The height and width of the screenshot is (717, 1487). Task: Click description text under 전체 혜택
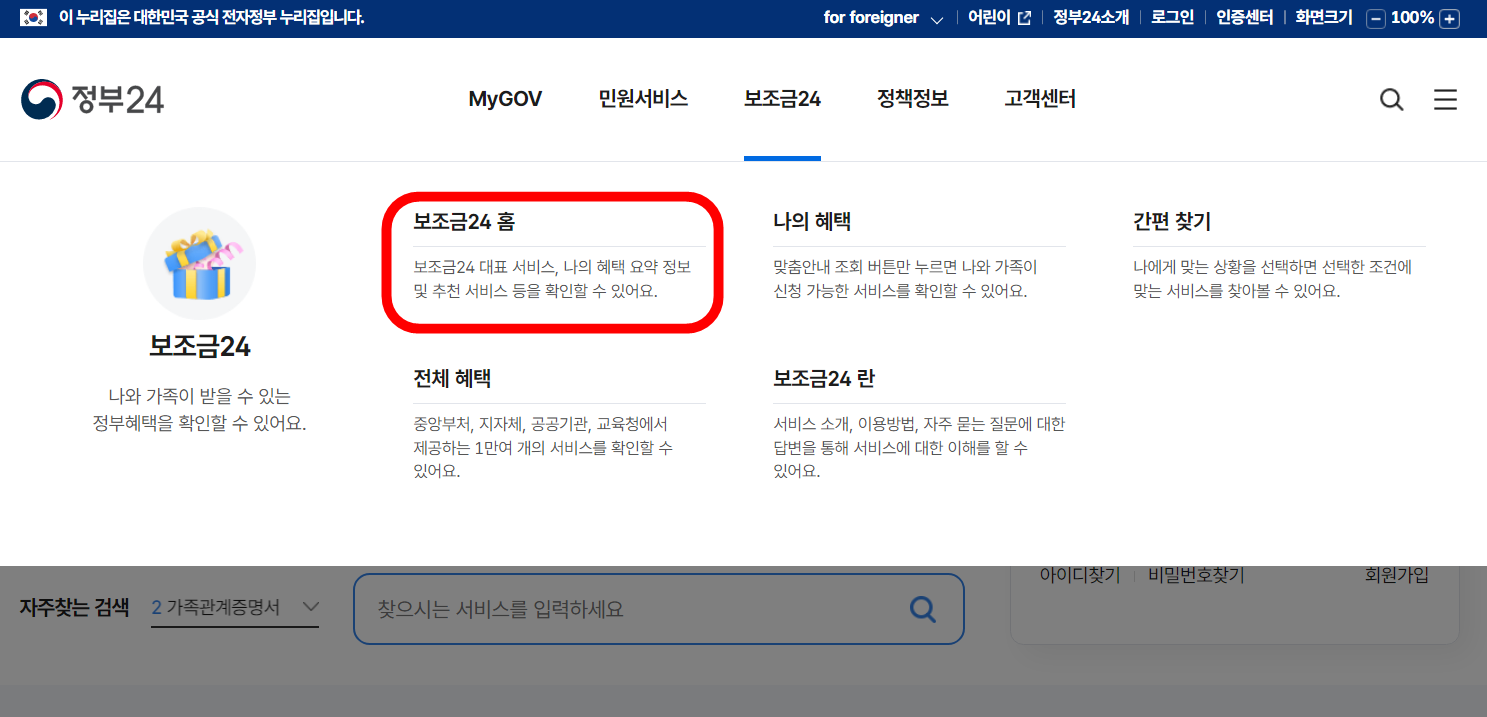[543, 447]
